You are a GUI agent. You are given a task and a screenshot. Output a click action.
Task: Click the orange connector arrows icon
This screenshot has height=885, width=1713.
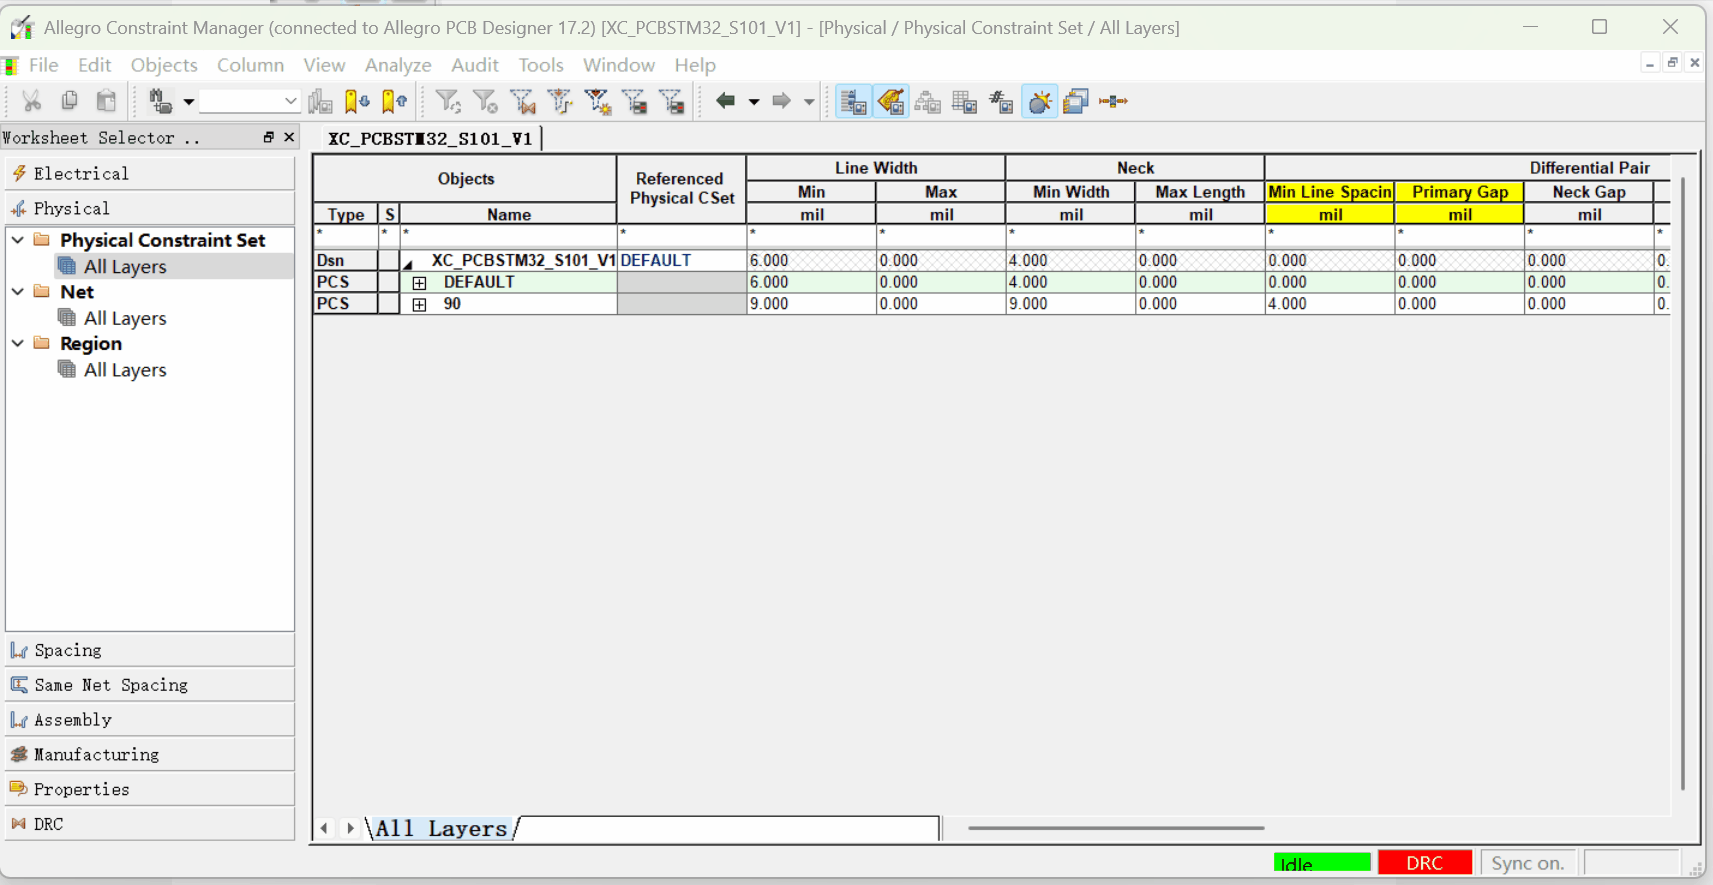pyautogui.click(x=1113, y=101)
